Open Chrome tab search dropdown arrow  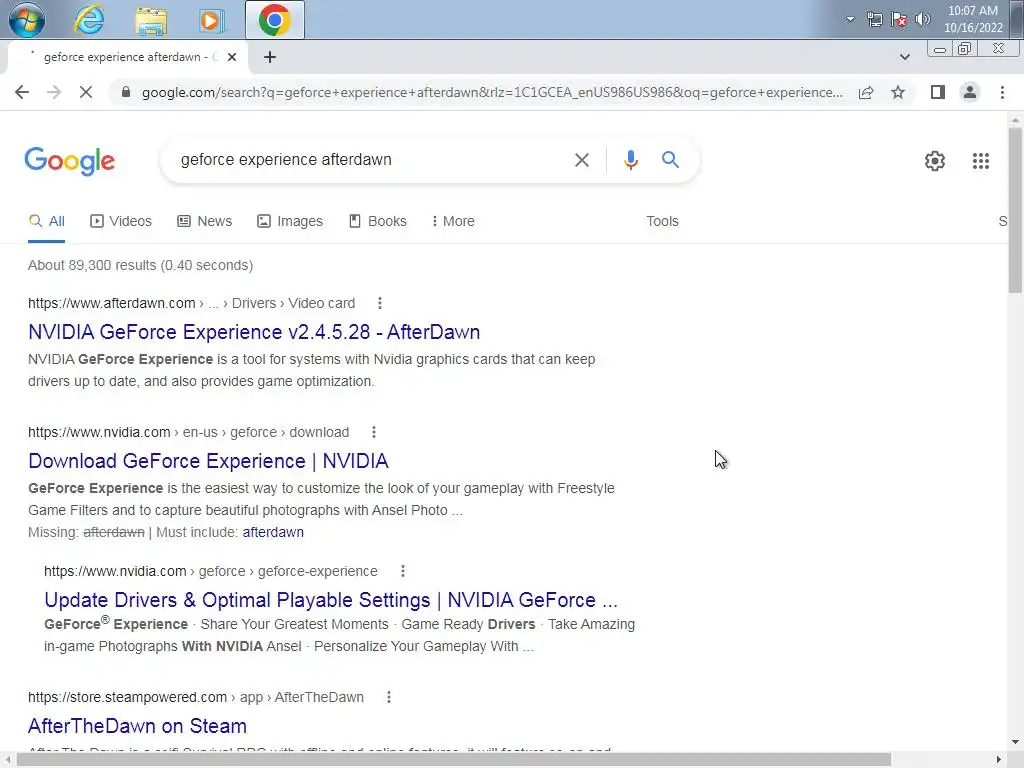click(904, 57)
